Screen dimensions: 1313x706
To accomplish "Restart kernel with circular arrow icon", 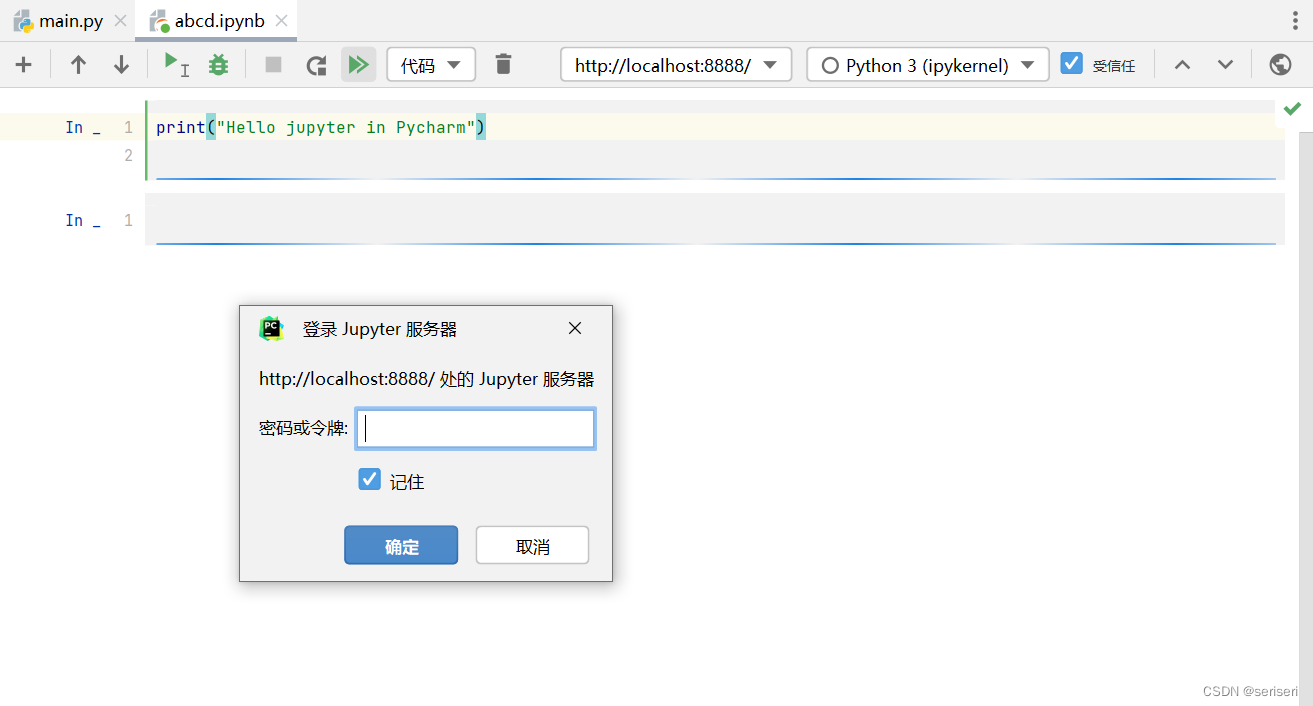I will tap(316, 65).
